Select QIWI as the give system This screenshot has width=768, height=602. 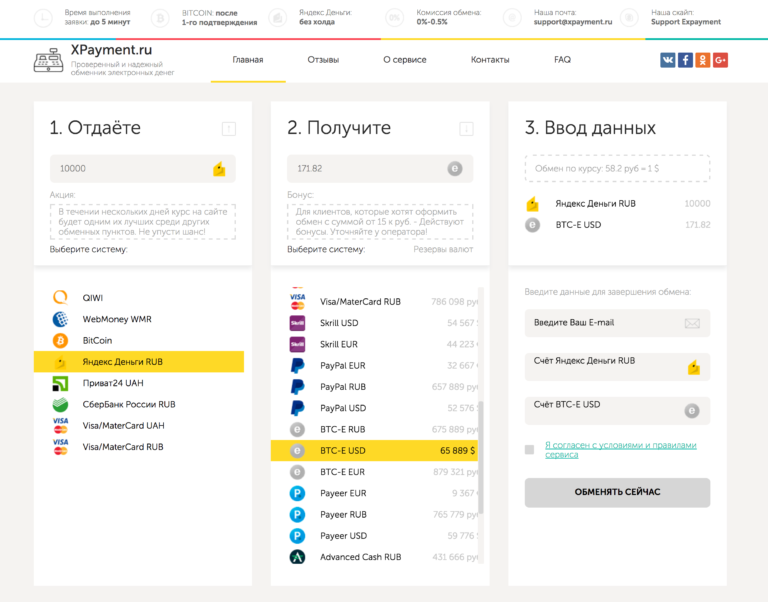139,297
